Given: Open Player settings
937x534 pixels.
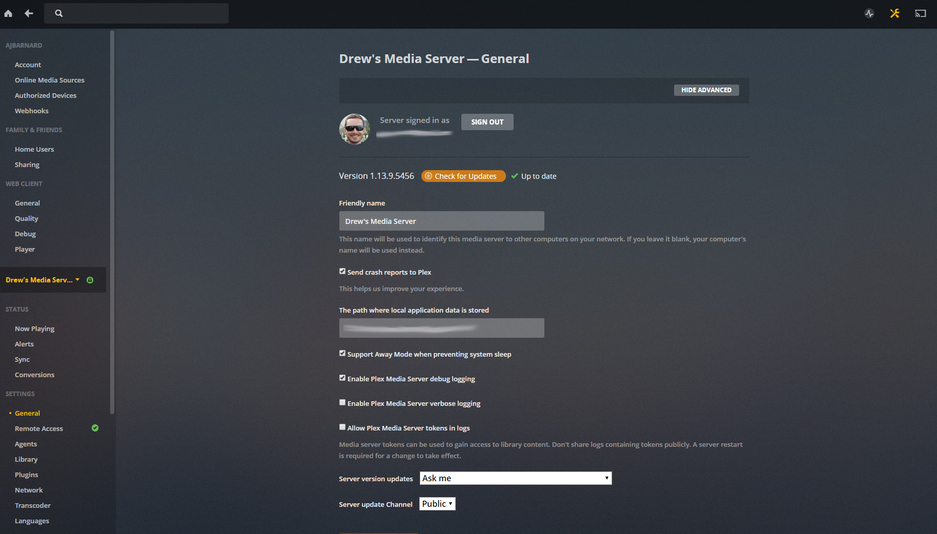Looking at the screenshot, I should (x=25, y=250).
